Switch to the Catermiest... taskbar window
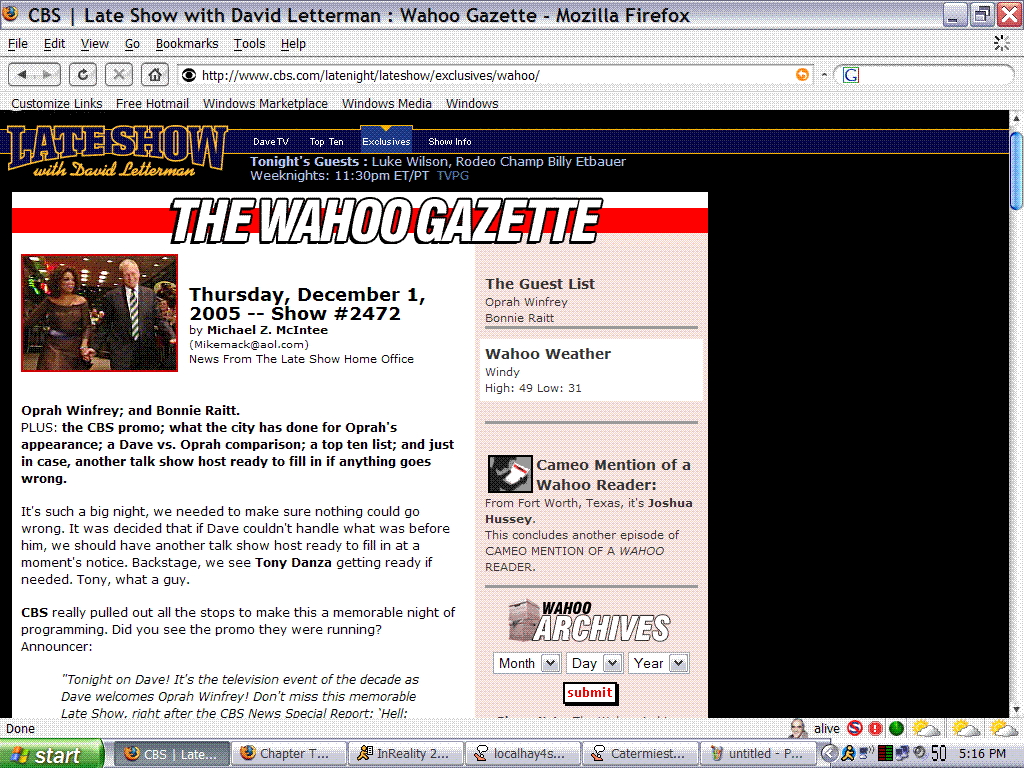 click(640, 754)
